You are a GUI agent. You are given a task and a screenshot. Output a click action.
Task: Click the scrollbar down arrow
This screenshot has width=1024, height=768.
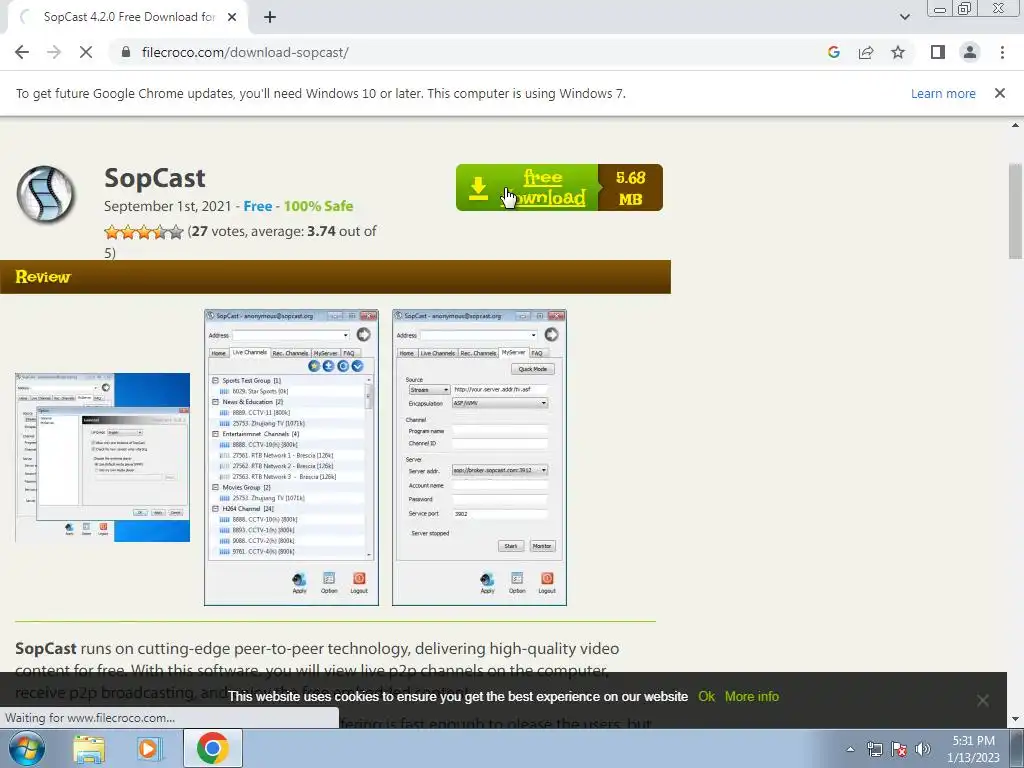coord(1015,719)
